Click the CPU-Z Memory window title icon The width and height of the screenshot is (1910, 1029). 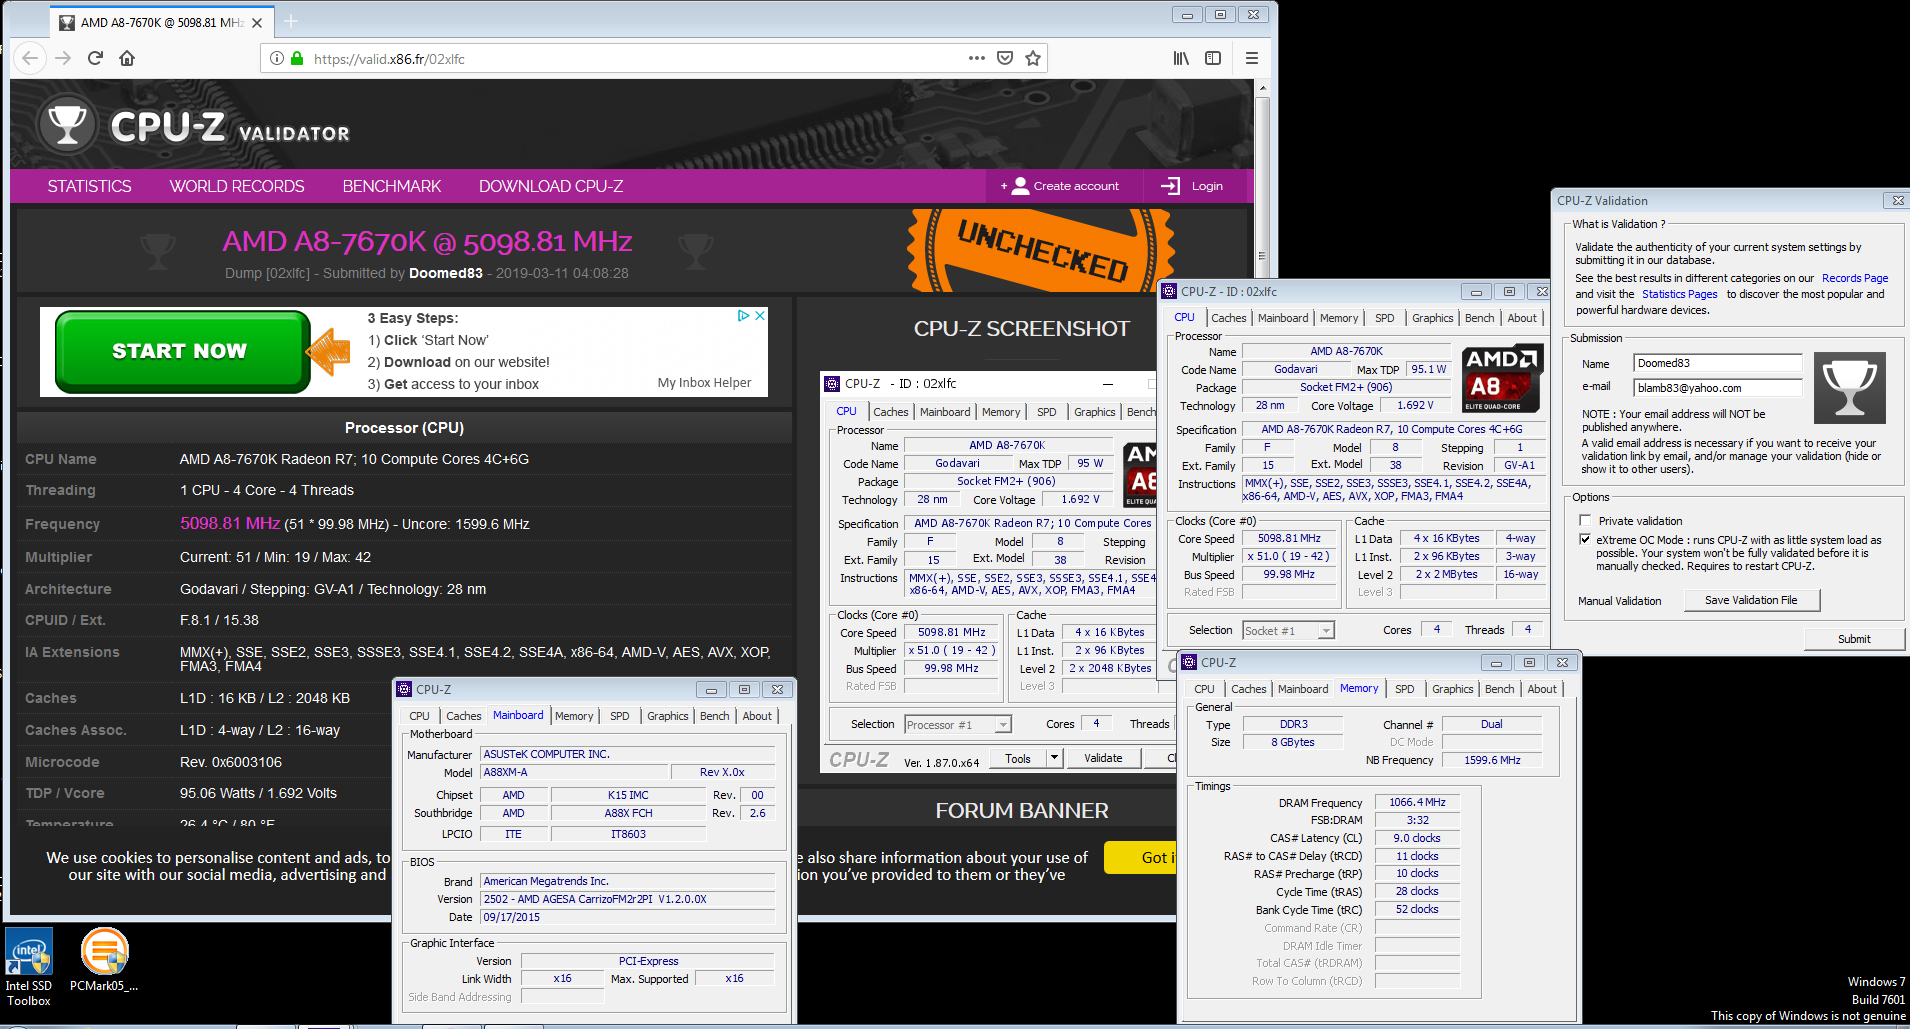tap(1189, 662)
